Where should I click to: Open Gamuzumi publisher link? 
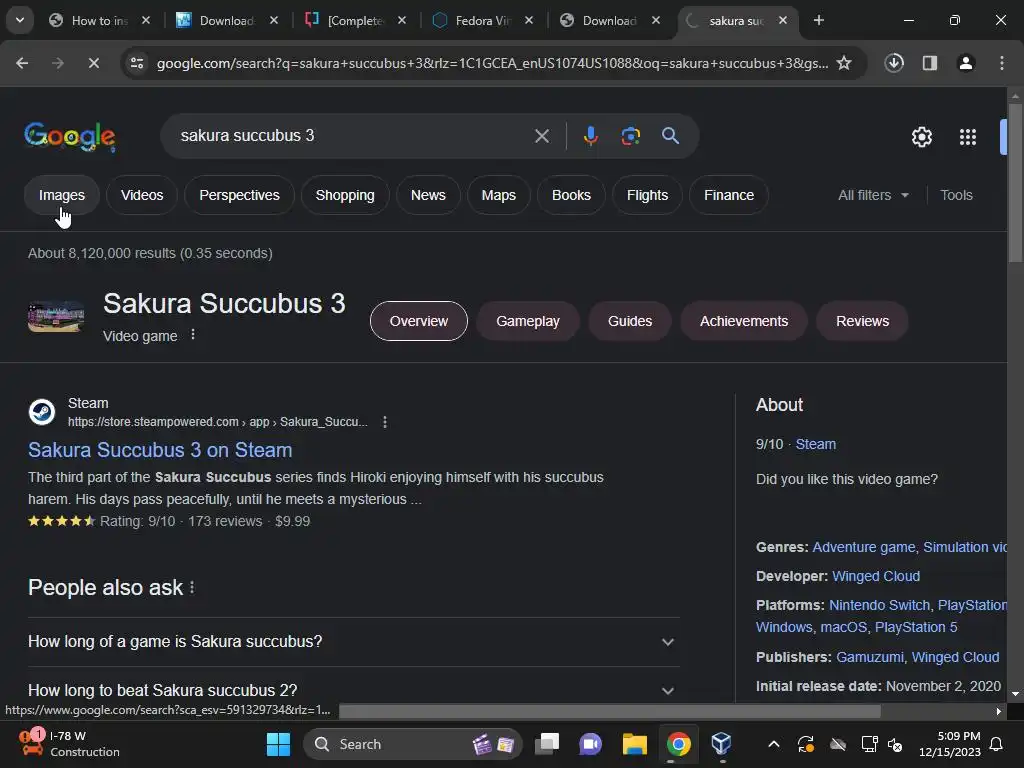pyautogui.click(x=870, y=657)
